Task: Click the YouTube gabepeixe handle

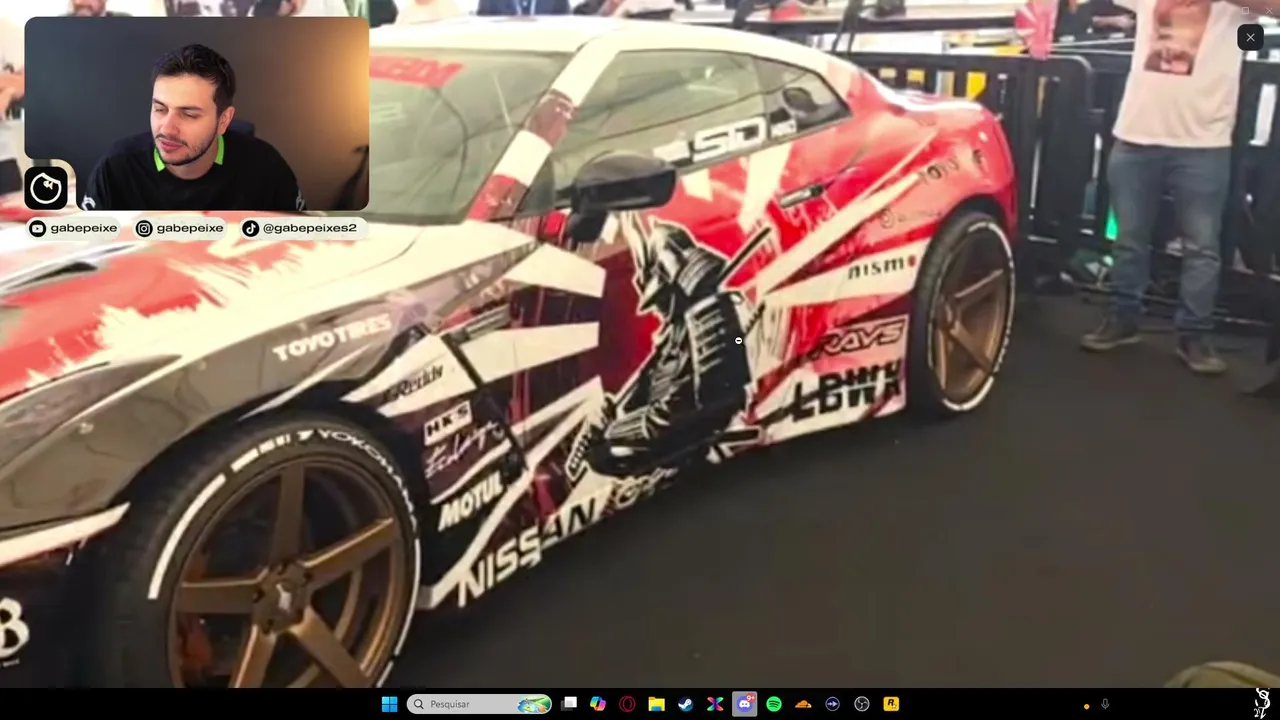Action: coord(73,228)
